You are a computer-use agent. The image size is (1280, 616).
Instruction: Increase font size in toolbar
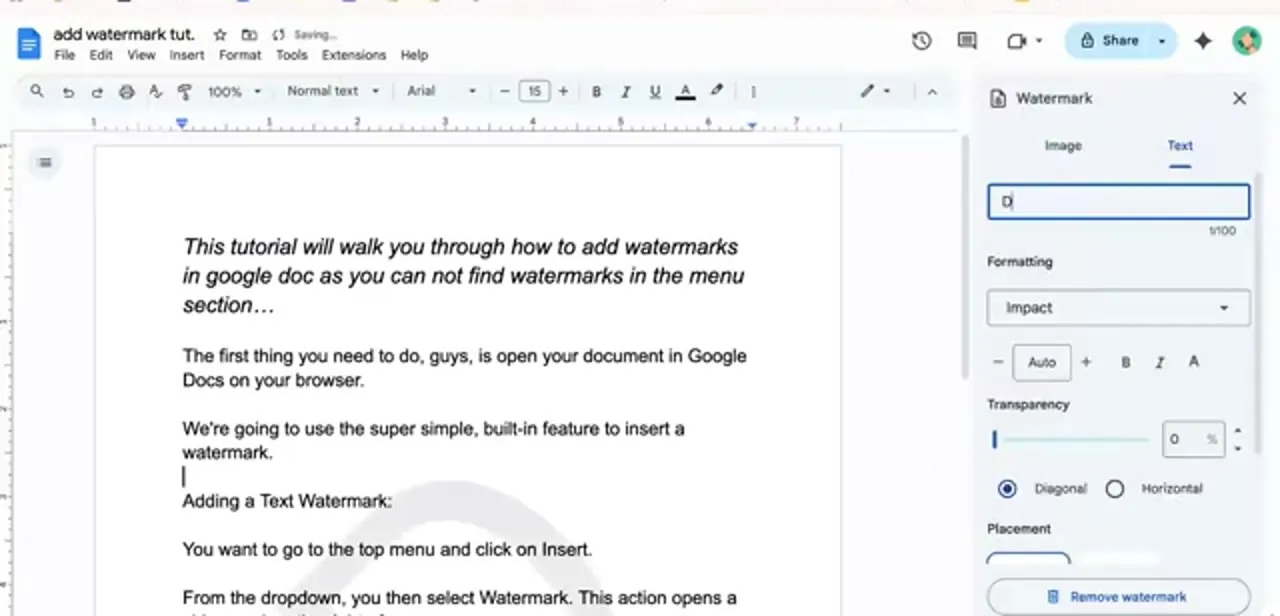click(x=563, y=91)
